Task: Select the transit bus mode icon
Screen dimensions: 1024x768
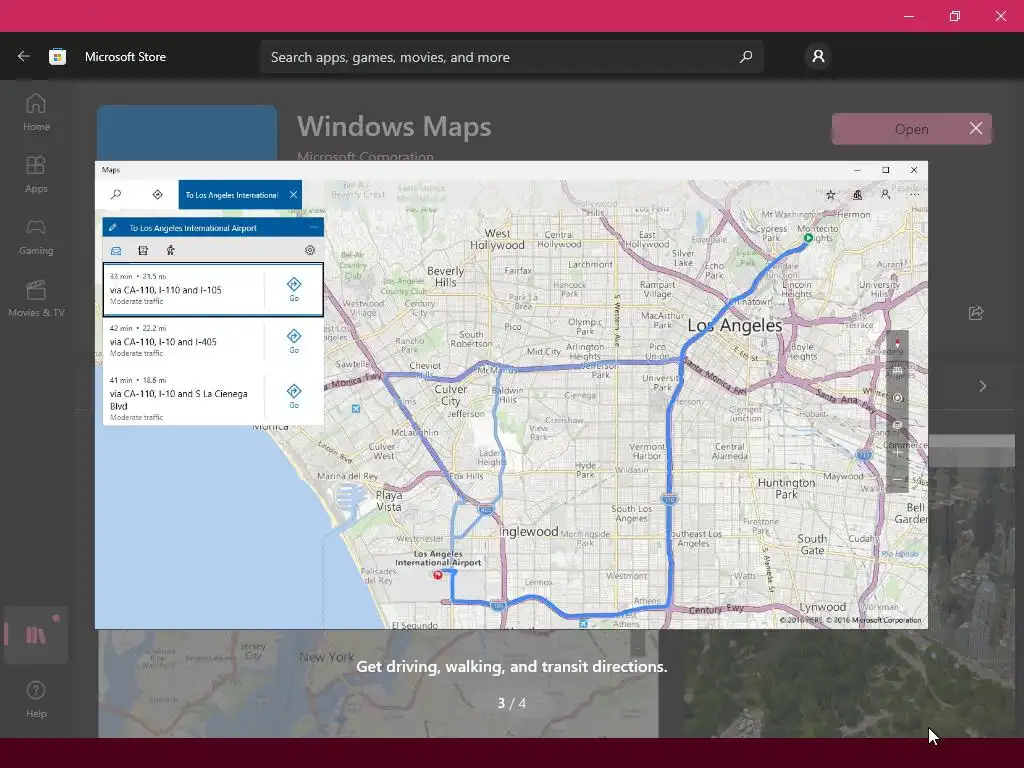Action: pos(143,251)
